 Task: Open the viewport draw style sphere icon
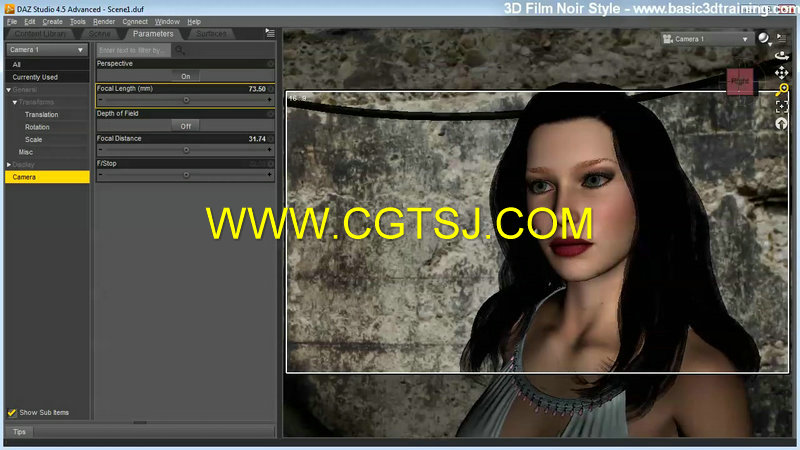click(x=764, y=39)
